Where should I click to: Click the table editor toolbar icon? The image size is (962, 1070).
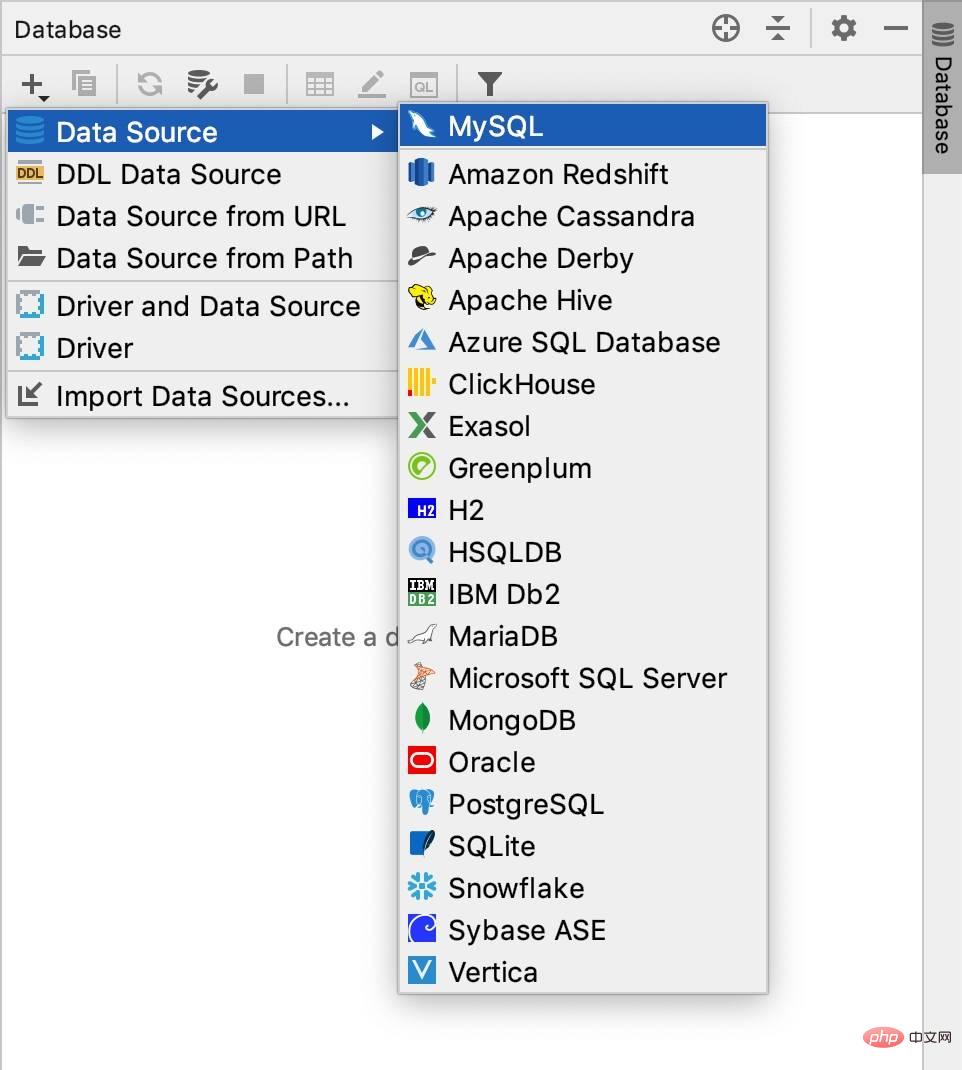tap(319, 85)
